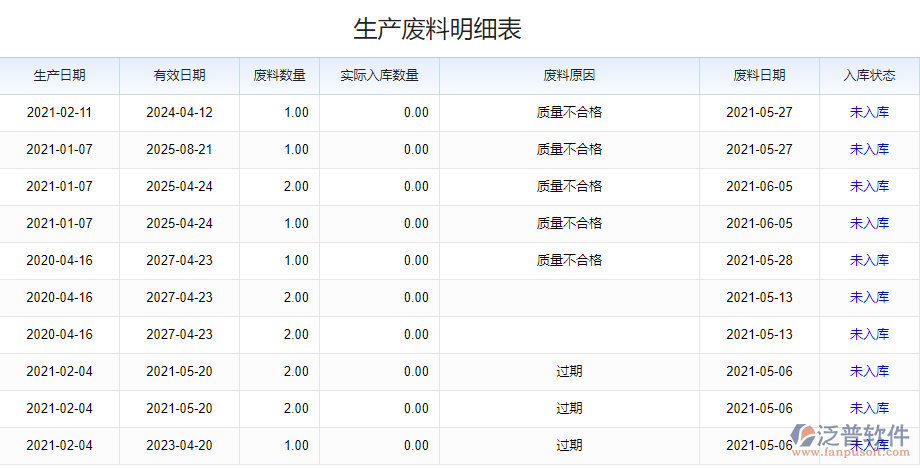Click the 实际入库数量 column header

point(379,75)
